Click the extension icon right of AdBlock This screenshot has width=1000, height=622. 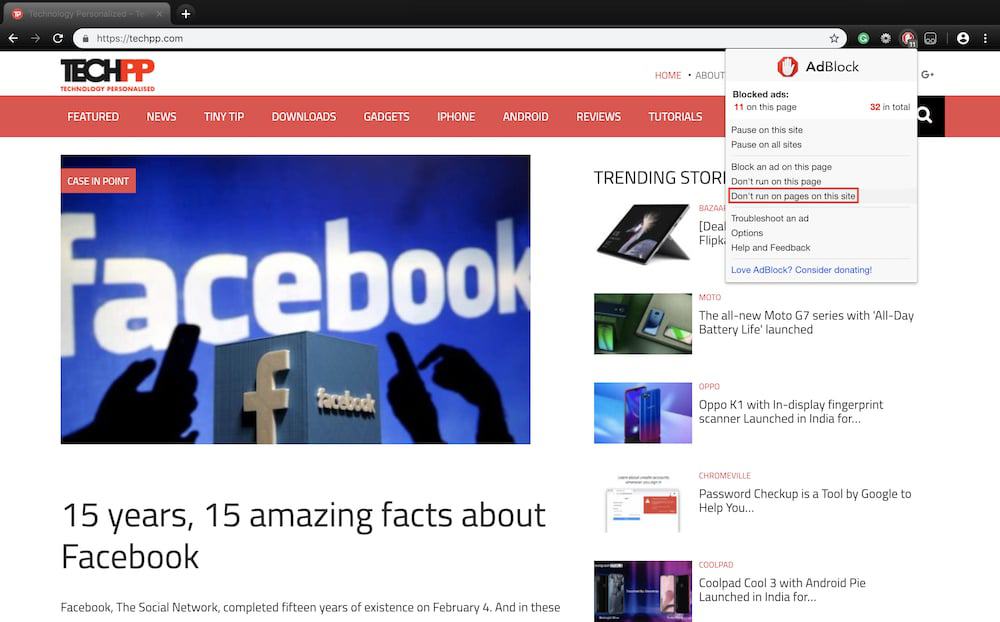[x=930, y=38]
